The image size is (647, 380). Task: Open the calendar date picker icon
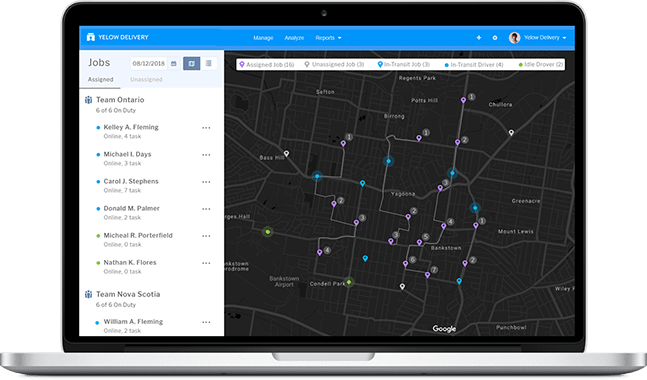[x=174, y=64]
